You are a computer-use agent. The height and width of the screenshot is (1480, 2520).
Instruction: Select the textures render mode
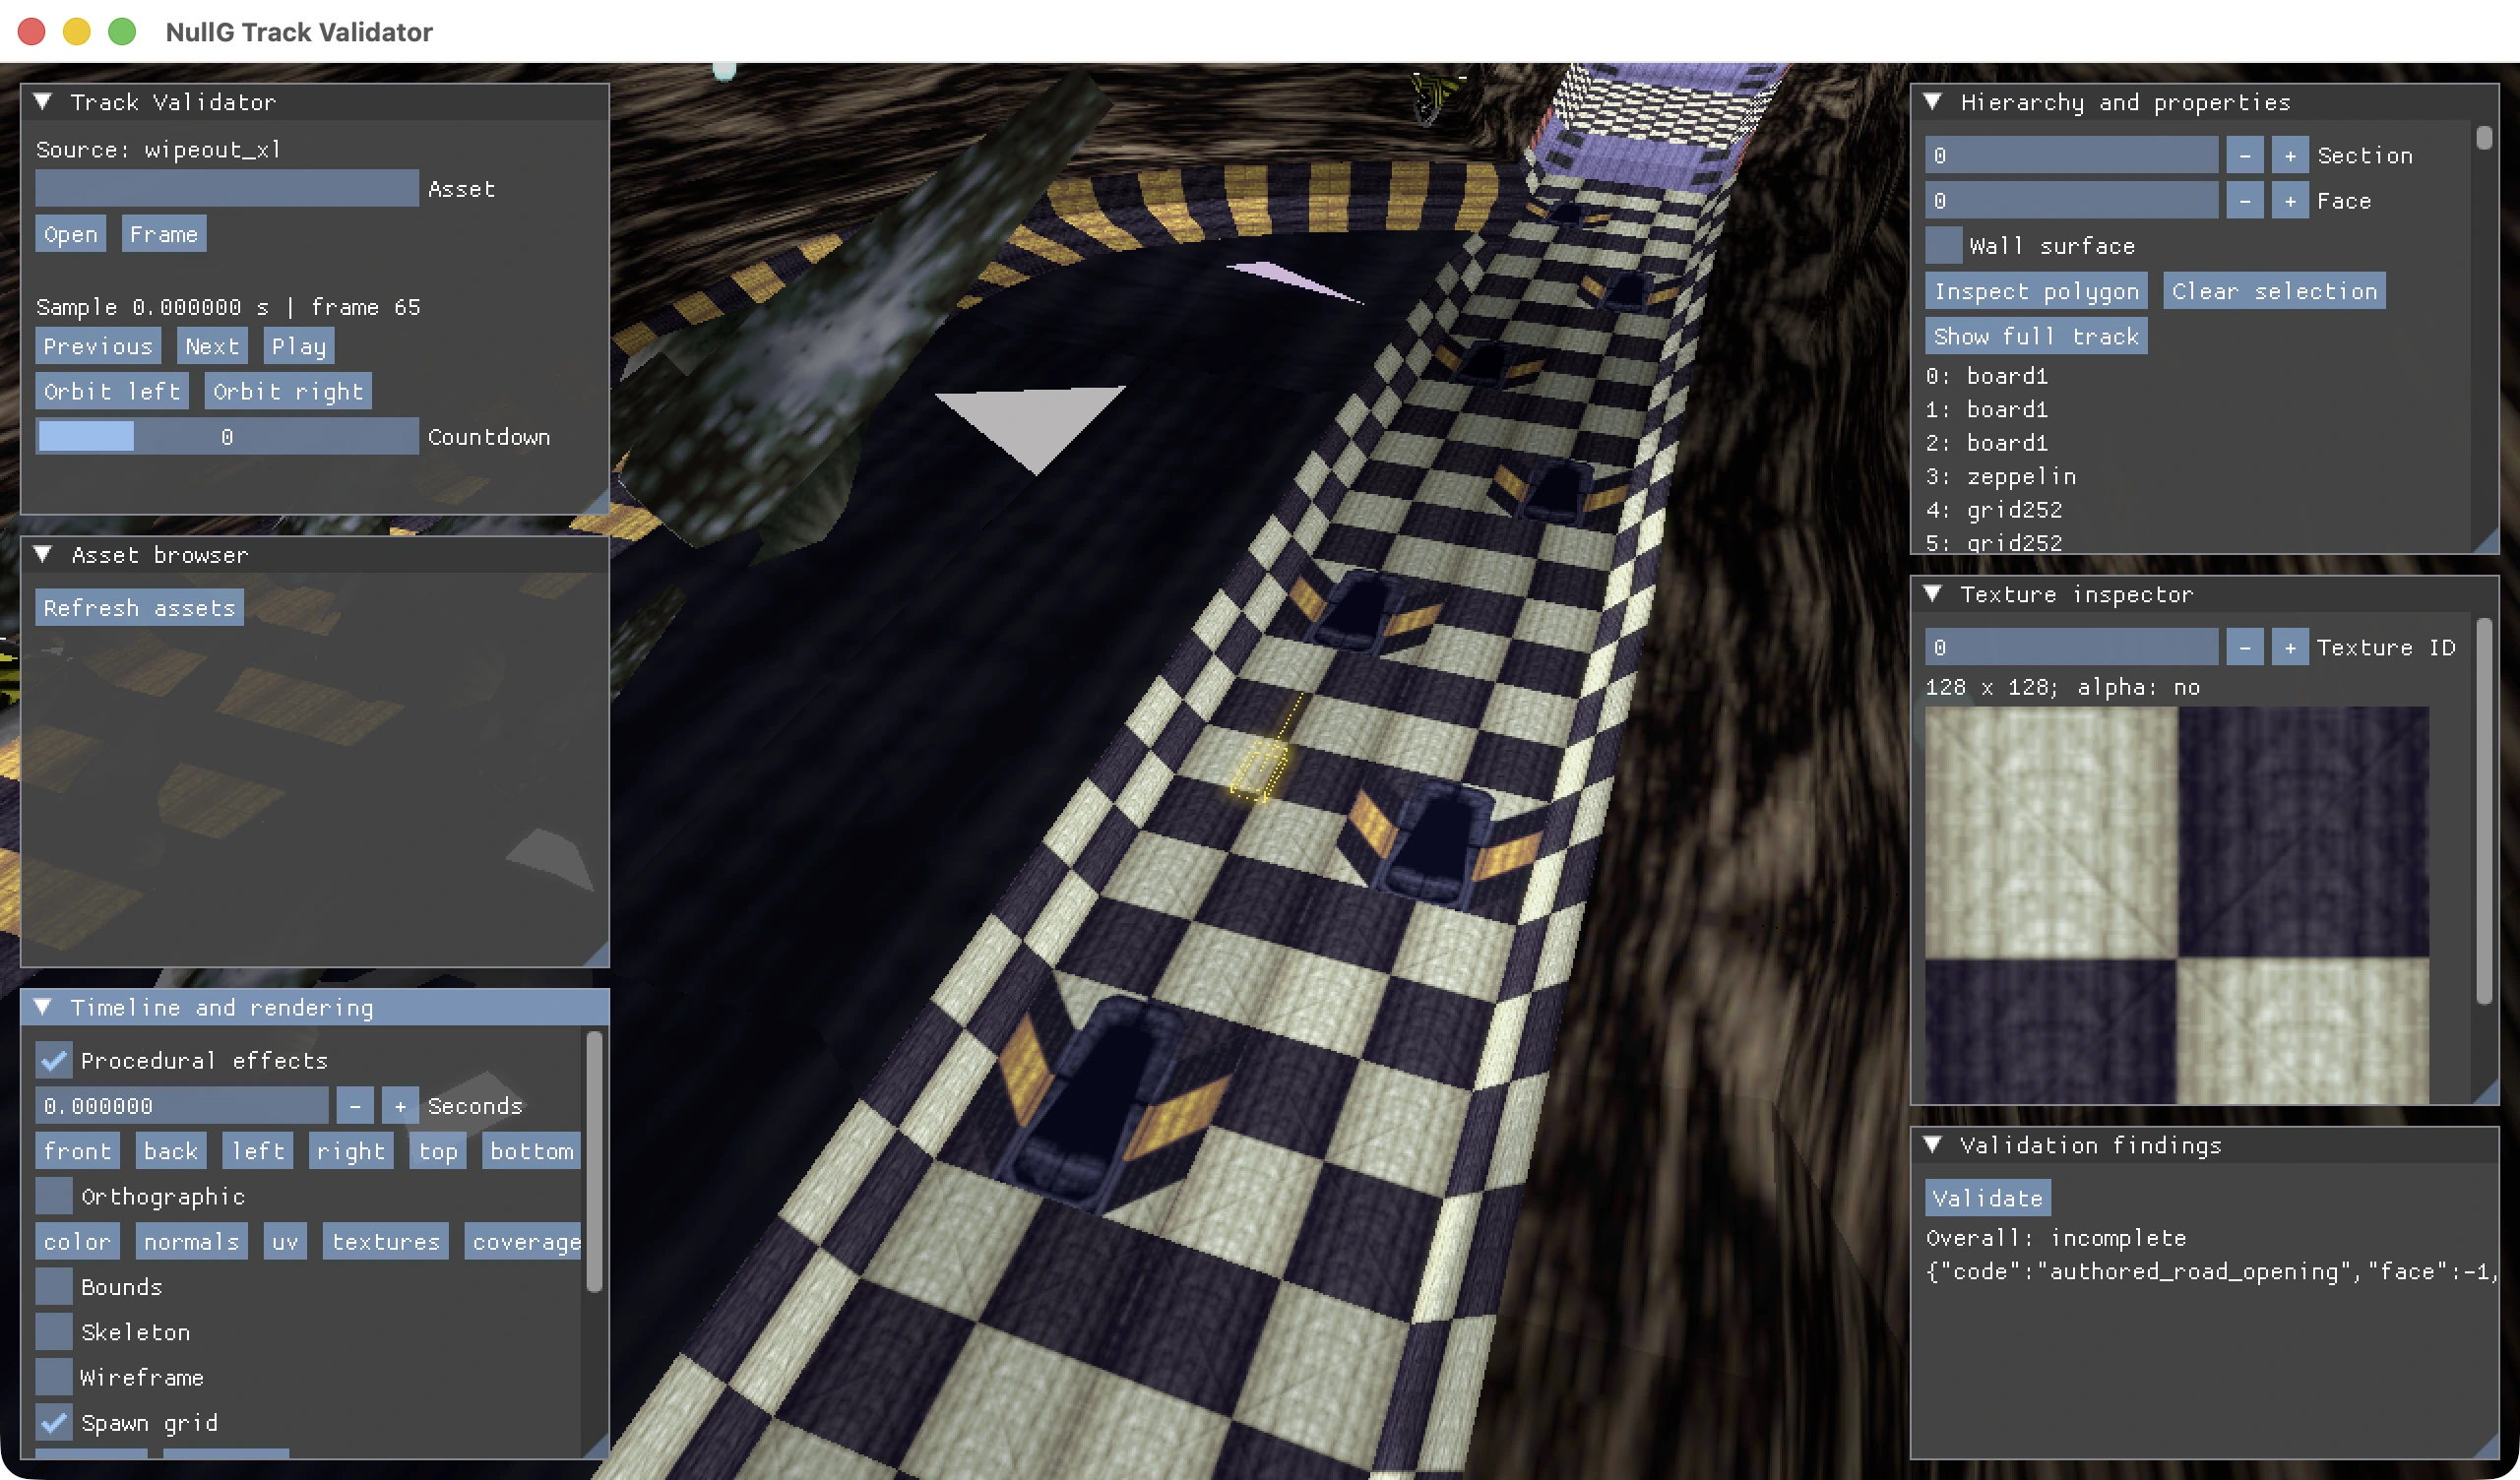(386, 1242)
